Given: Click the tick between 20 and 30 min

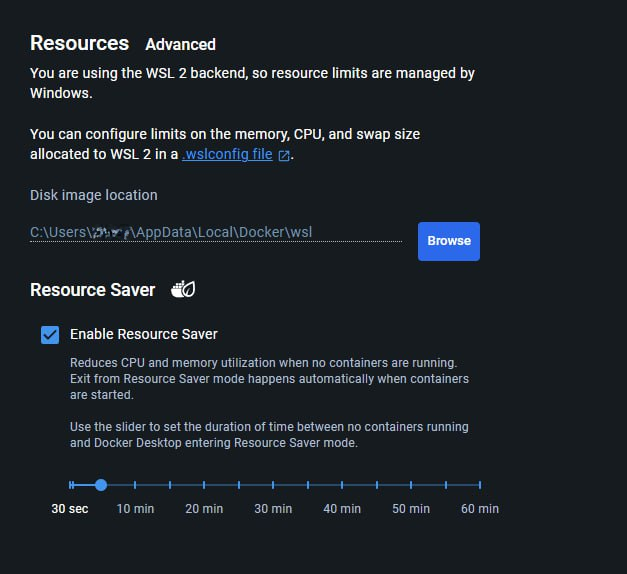Looking at the screenshot, I should point(239,485).
